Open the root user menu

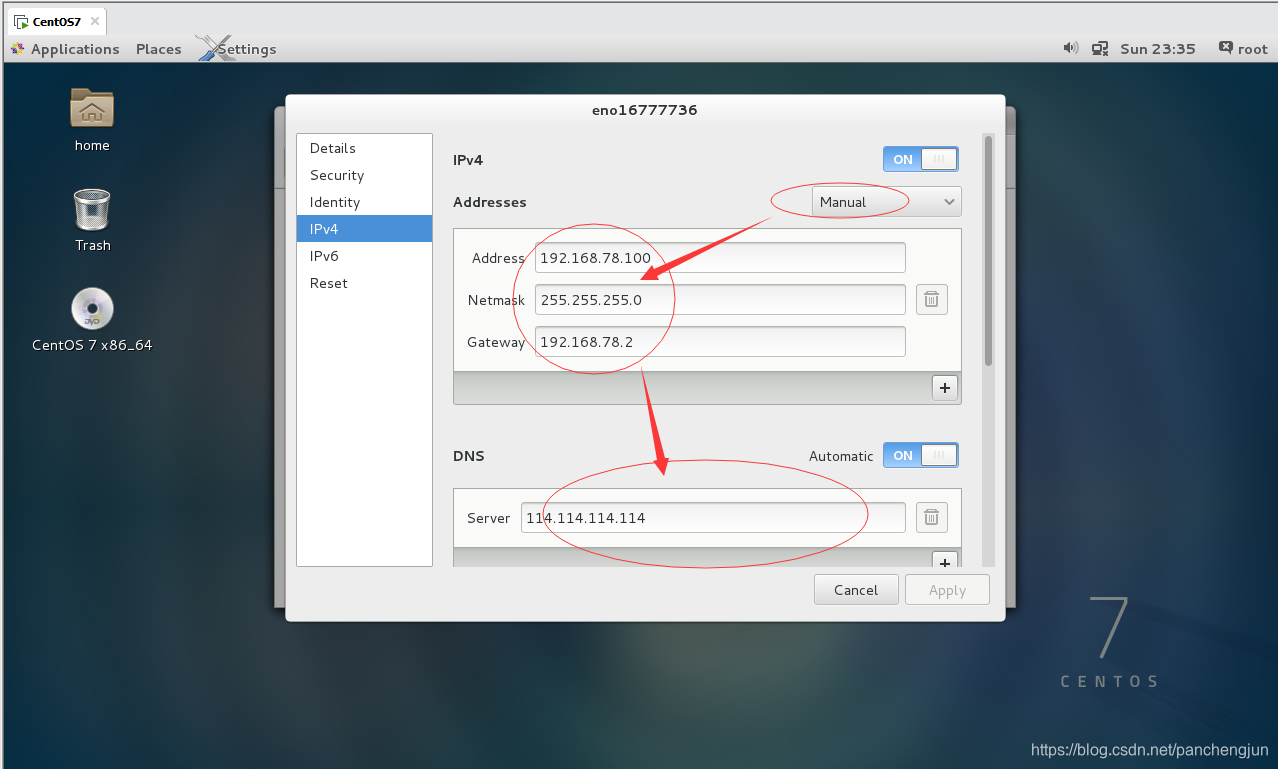coord(1243,48)
